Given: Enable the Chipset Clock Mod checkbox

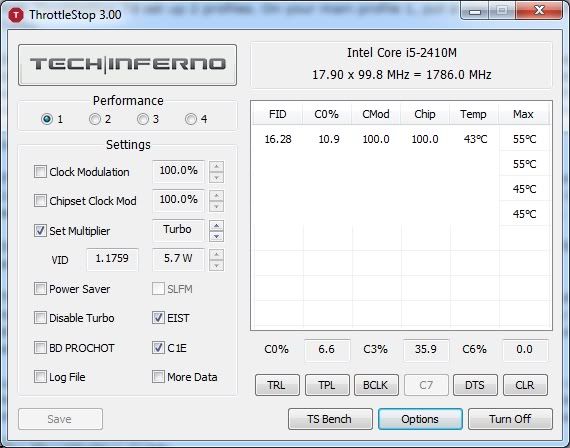Looking at the screenshot, I should click(40, 200).
